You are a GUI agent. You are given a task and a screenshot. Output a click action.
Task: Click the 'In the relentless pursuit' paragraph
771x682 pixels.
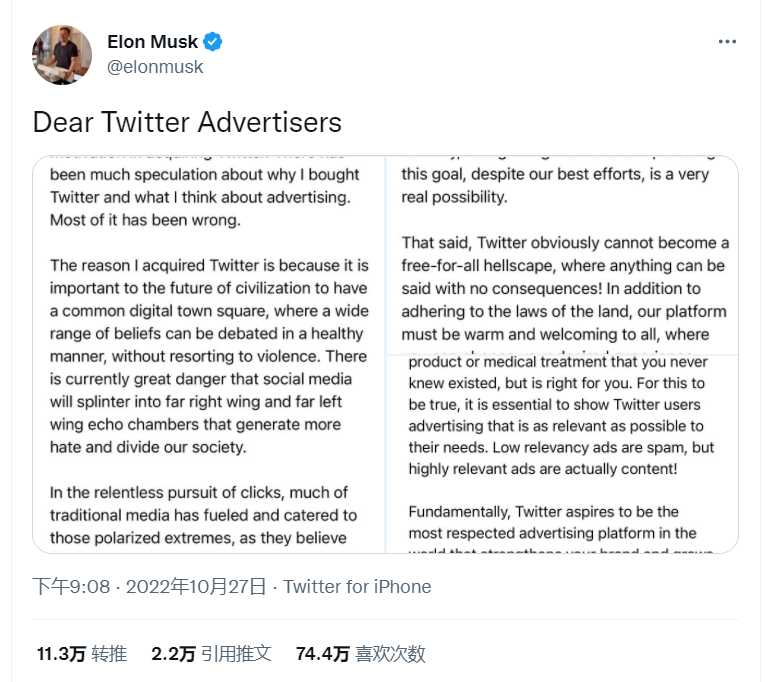(x=203, y=516)
